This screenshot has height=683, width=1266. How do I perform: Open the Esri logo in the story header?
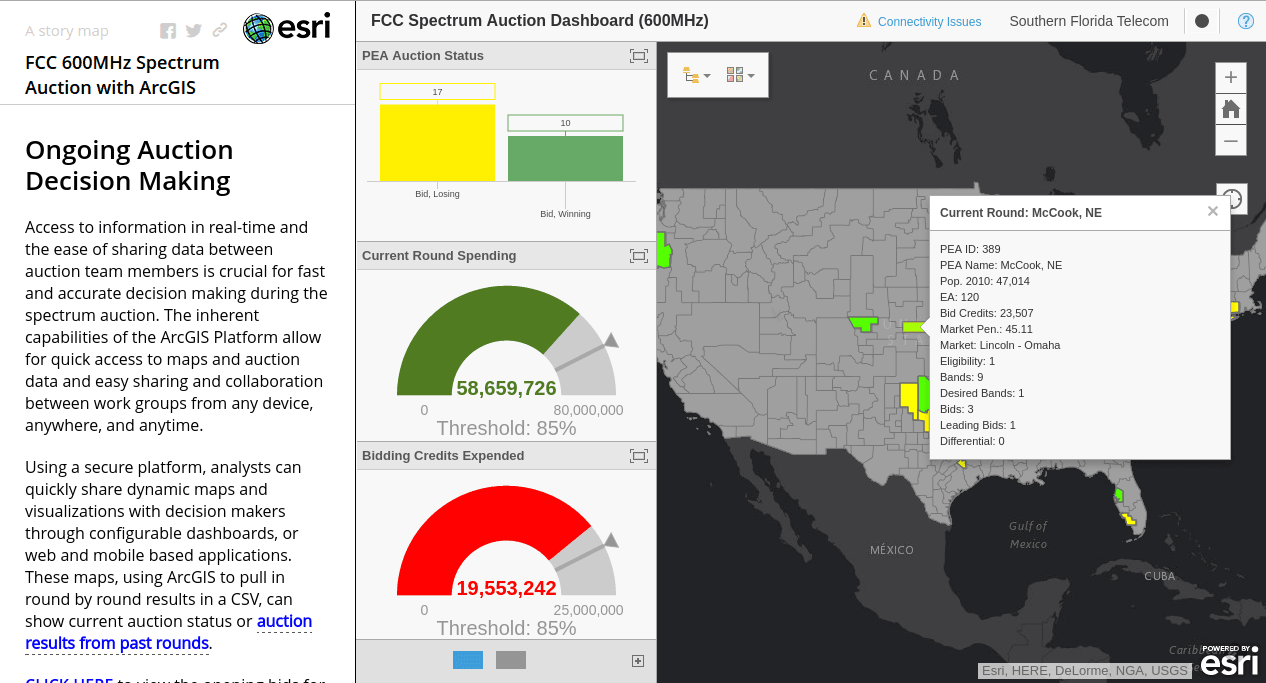click(x=287, y=27)
